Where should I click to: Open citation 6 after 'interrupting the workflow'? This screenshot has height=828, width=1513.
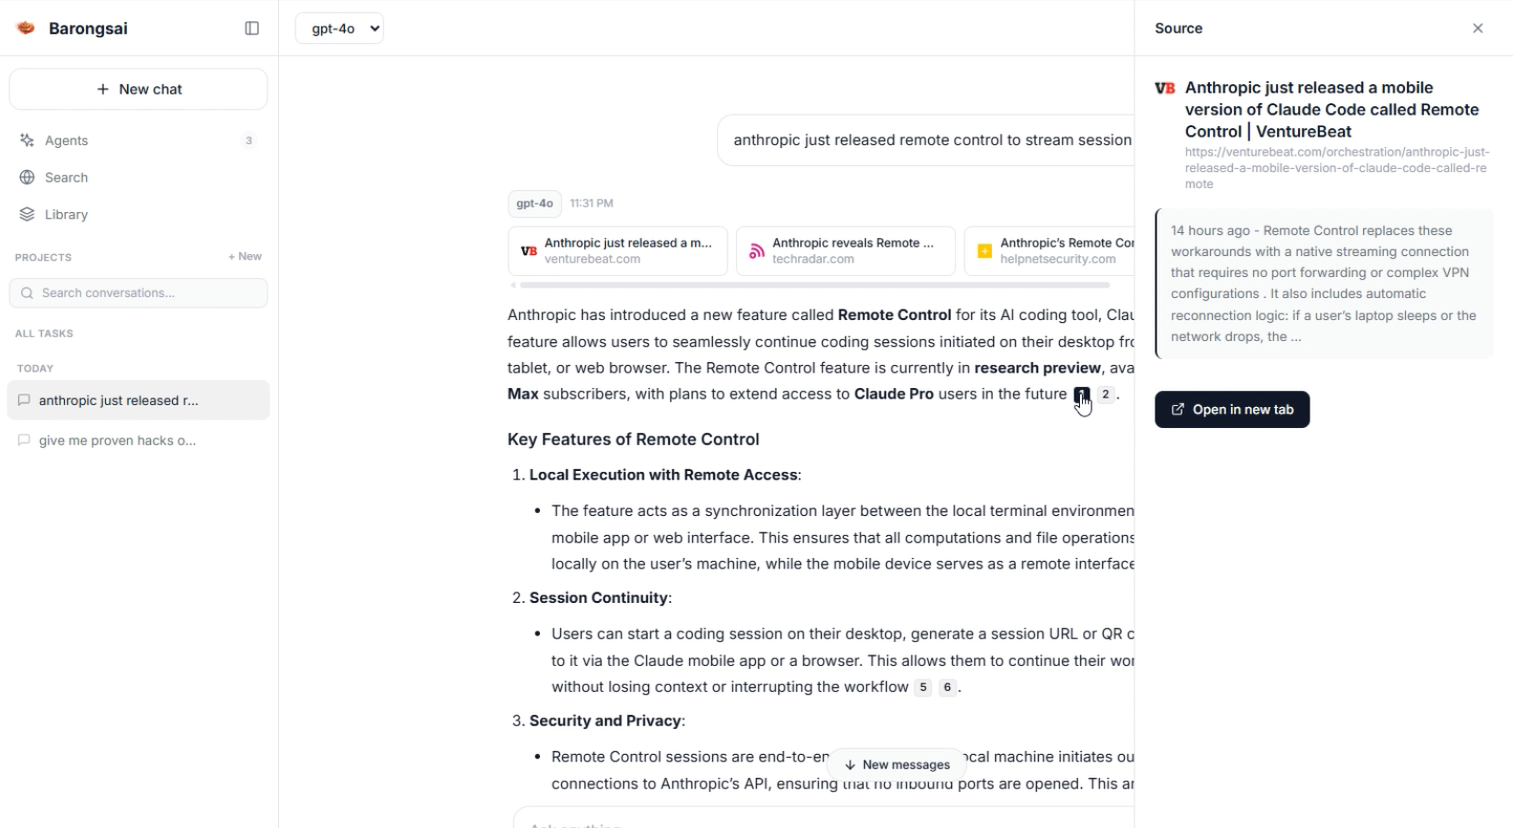947,687
